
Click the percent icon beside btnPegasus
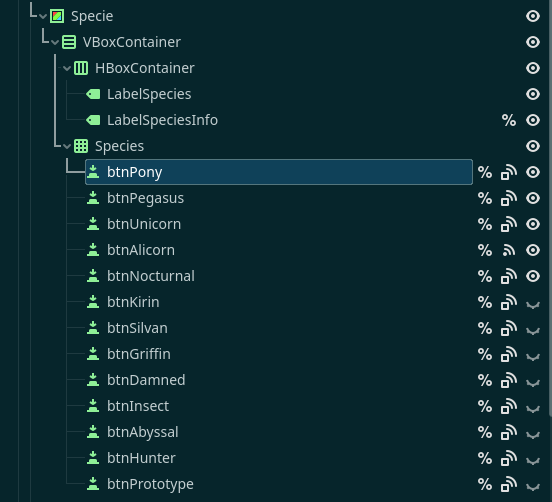click(x=485, y=199)
